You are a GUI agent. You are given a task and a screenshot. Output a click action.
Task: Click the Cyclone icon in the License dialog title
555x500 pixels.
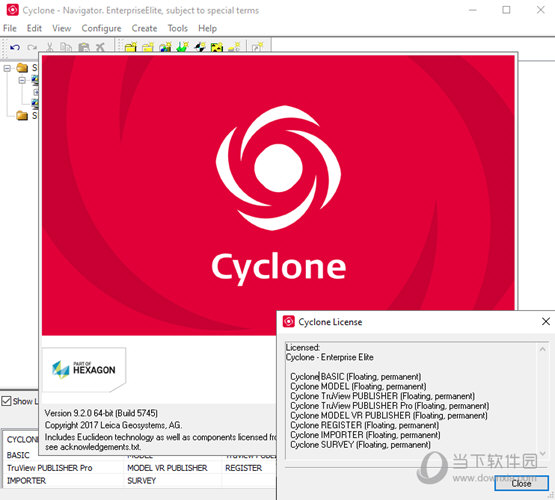click(288, 321)
